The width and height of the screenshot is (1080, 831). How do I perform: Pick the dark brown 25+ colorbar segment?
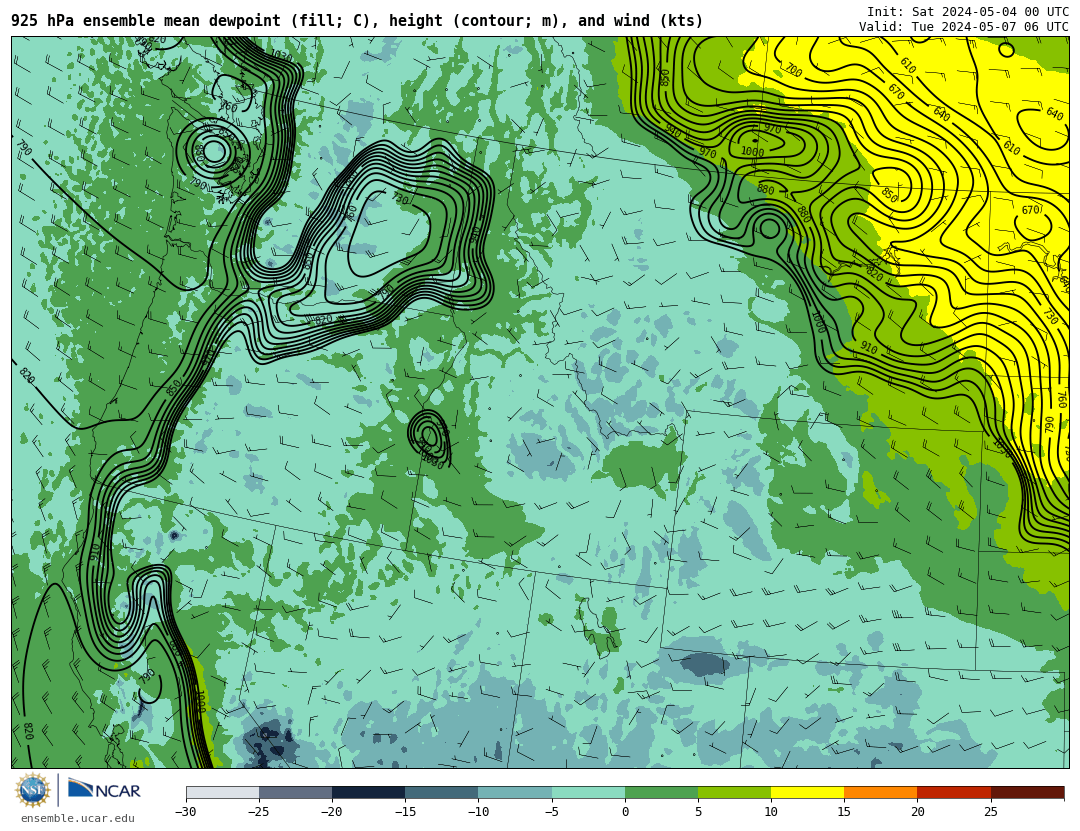(1028, 793)
